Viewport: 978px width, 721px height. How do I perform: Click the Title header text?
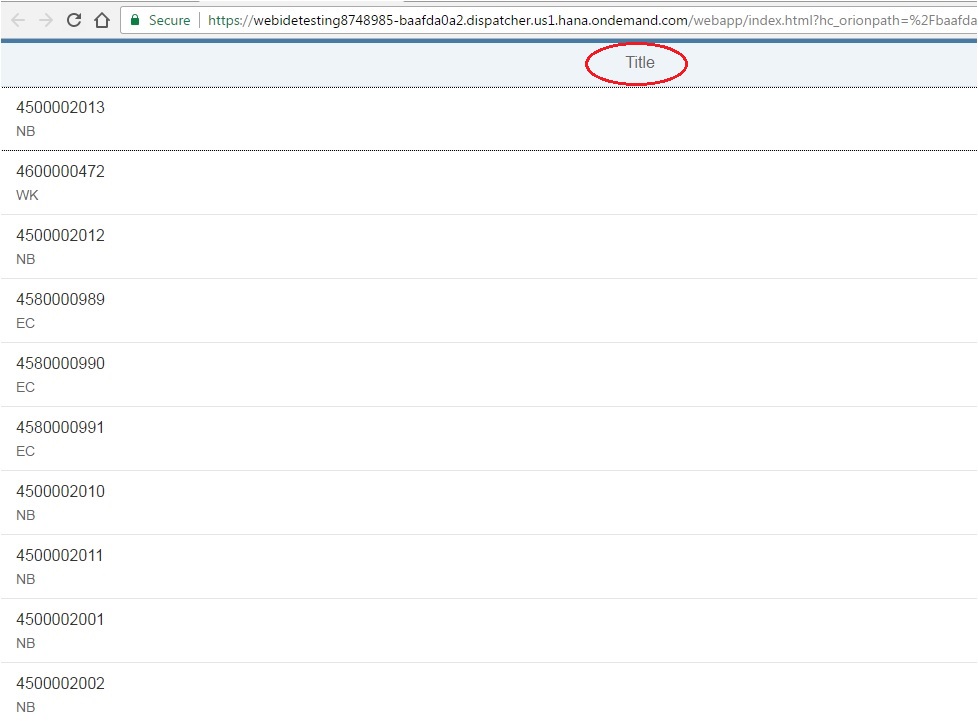(x=640, y=62)
